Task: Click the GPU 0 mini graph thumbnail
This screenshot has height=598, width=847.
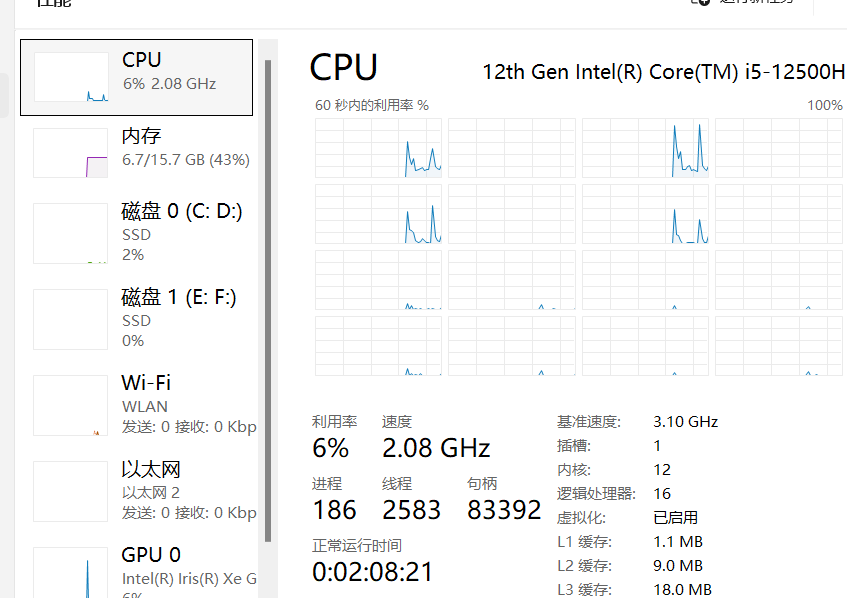Action: tap(71, 573)
